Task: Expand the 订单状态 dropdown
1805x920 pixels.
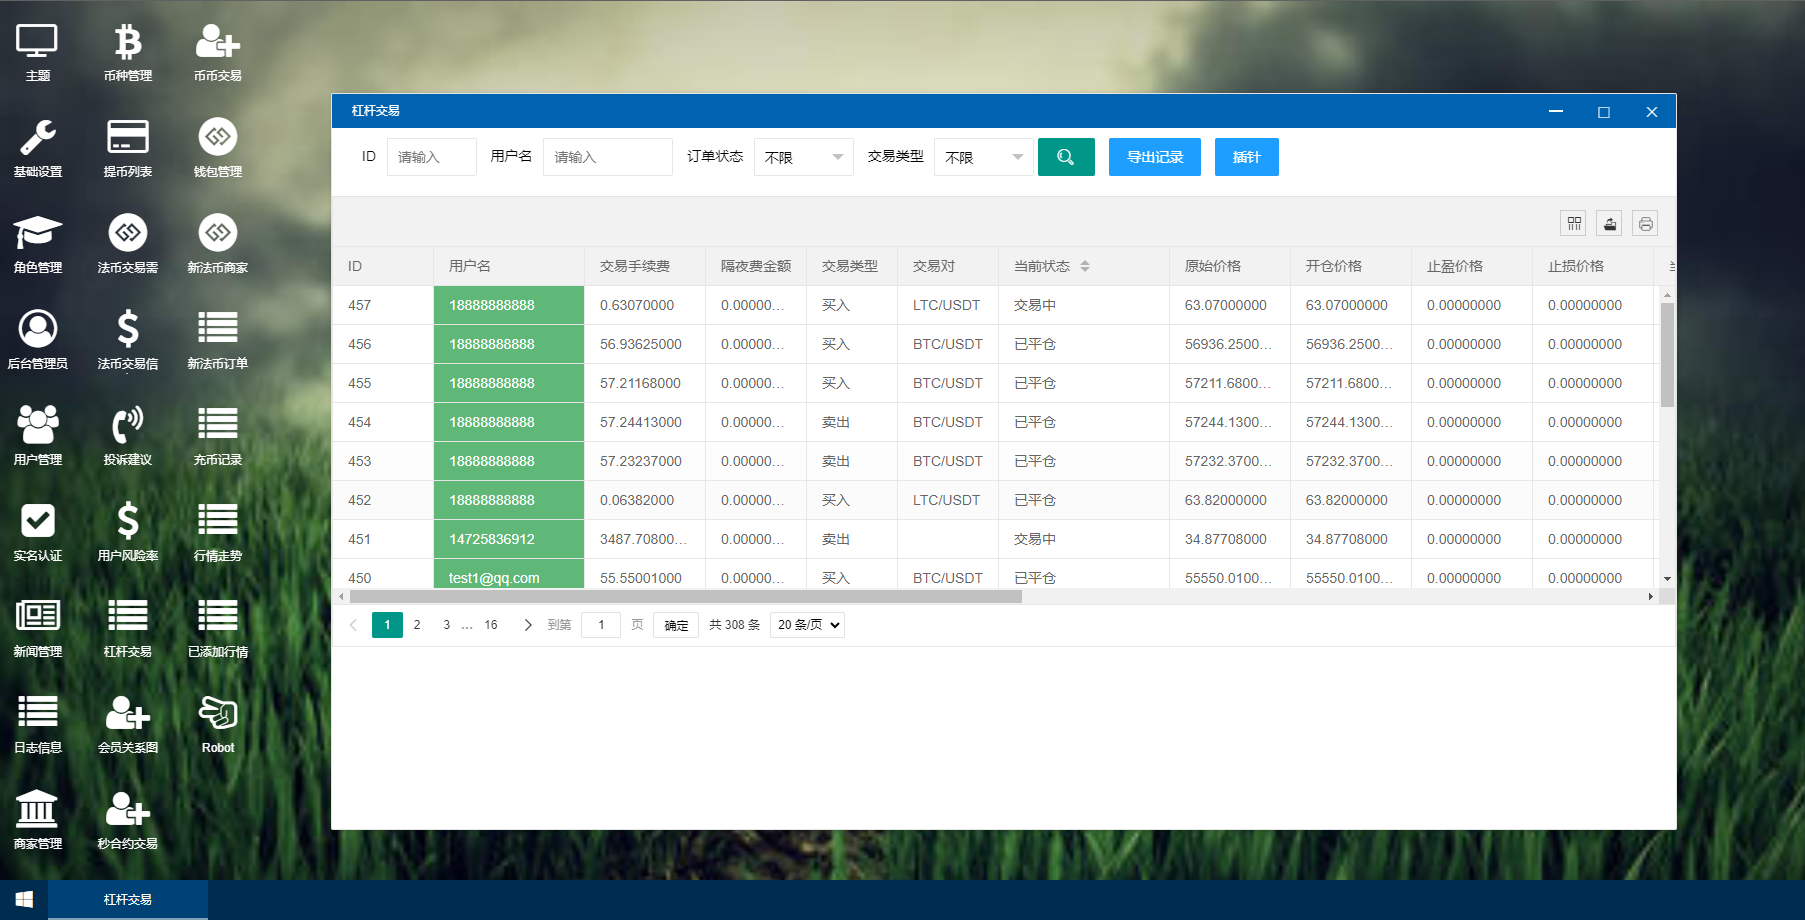Action: [x=803, y=157]
